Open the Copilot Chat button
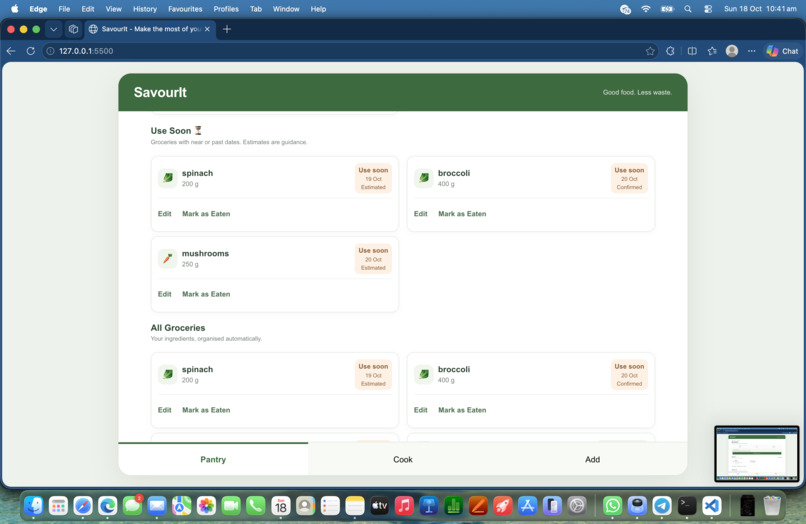This screenshot has height=524, width=806. [x=782, y=51]
